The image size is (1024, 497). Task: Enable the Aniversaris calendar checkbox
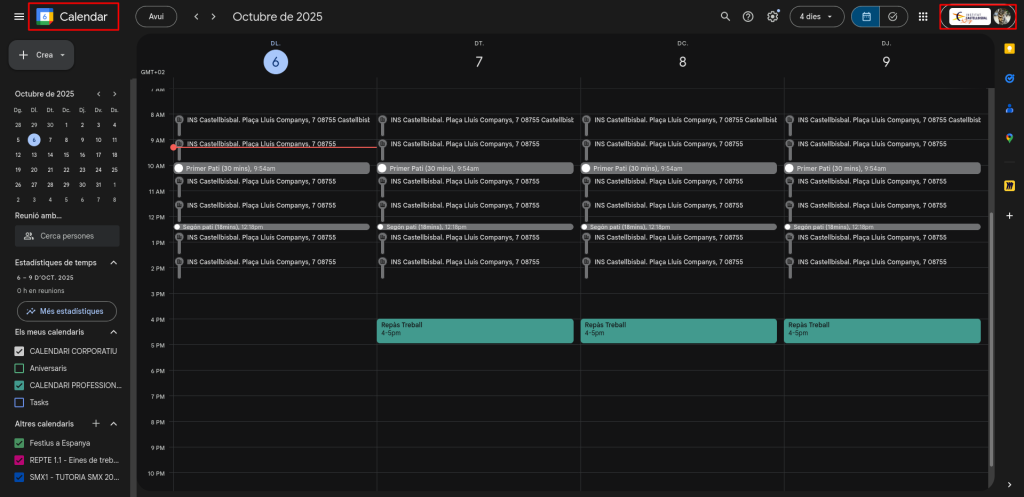[19, 368]
